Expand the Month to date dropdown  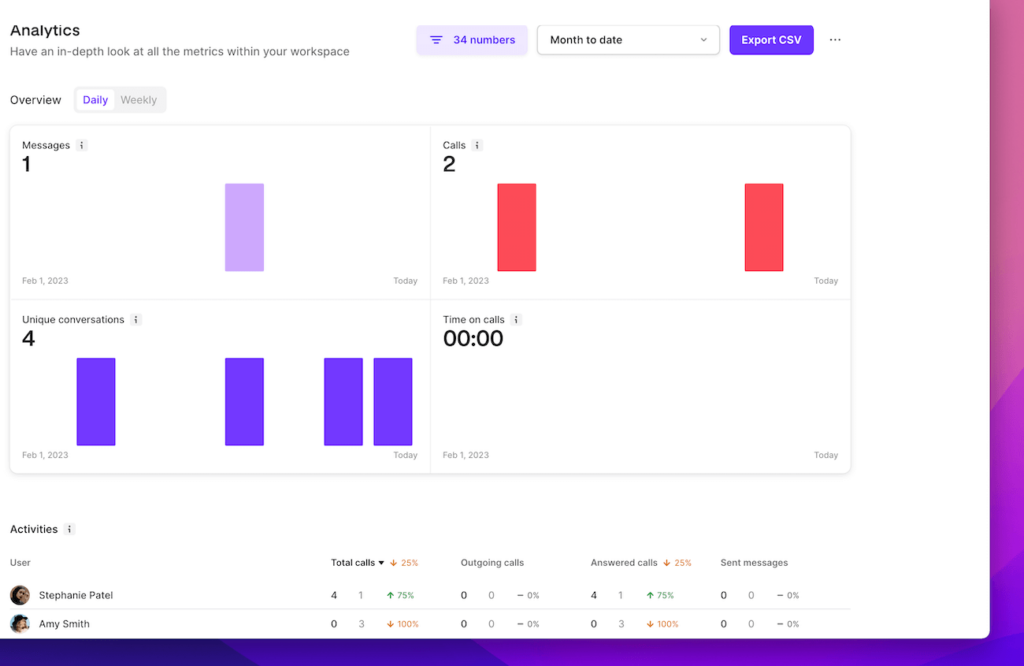tap(628, 40)
